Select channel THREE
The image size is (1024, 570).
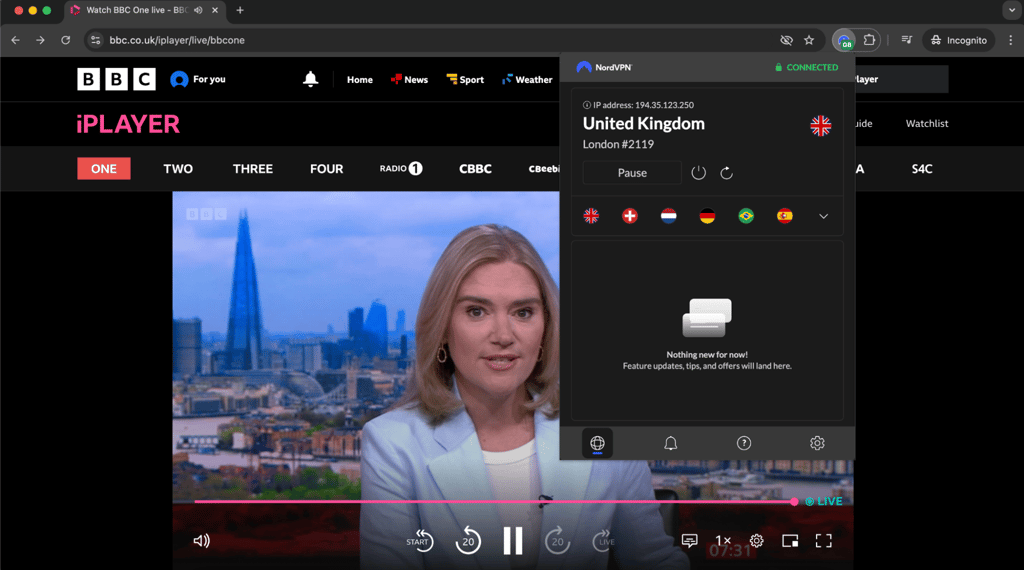[x=253, y=168]
